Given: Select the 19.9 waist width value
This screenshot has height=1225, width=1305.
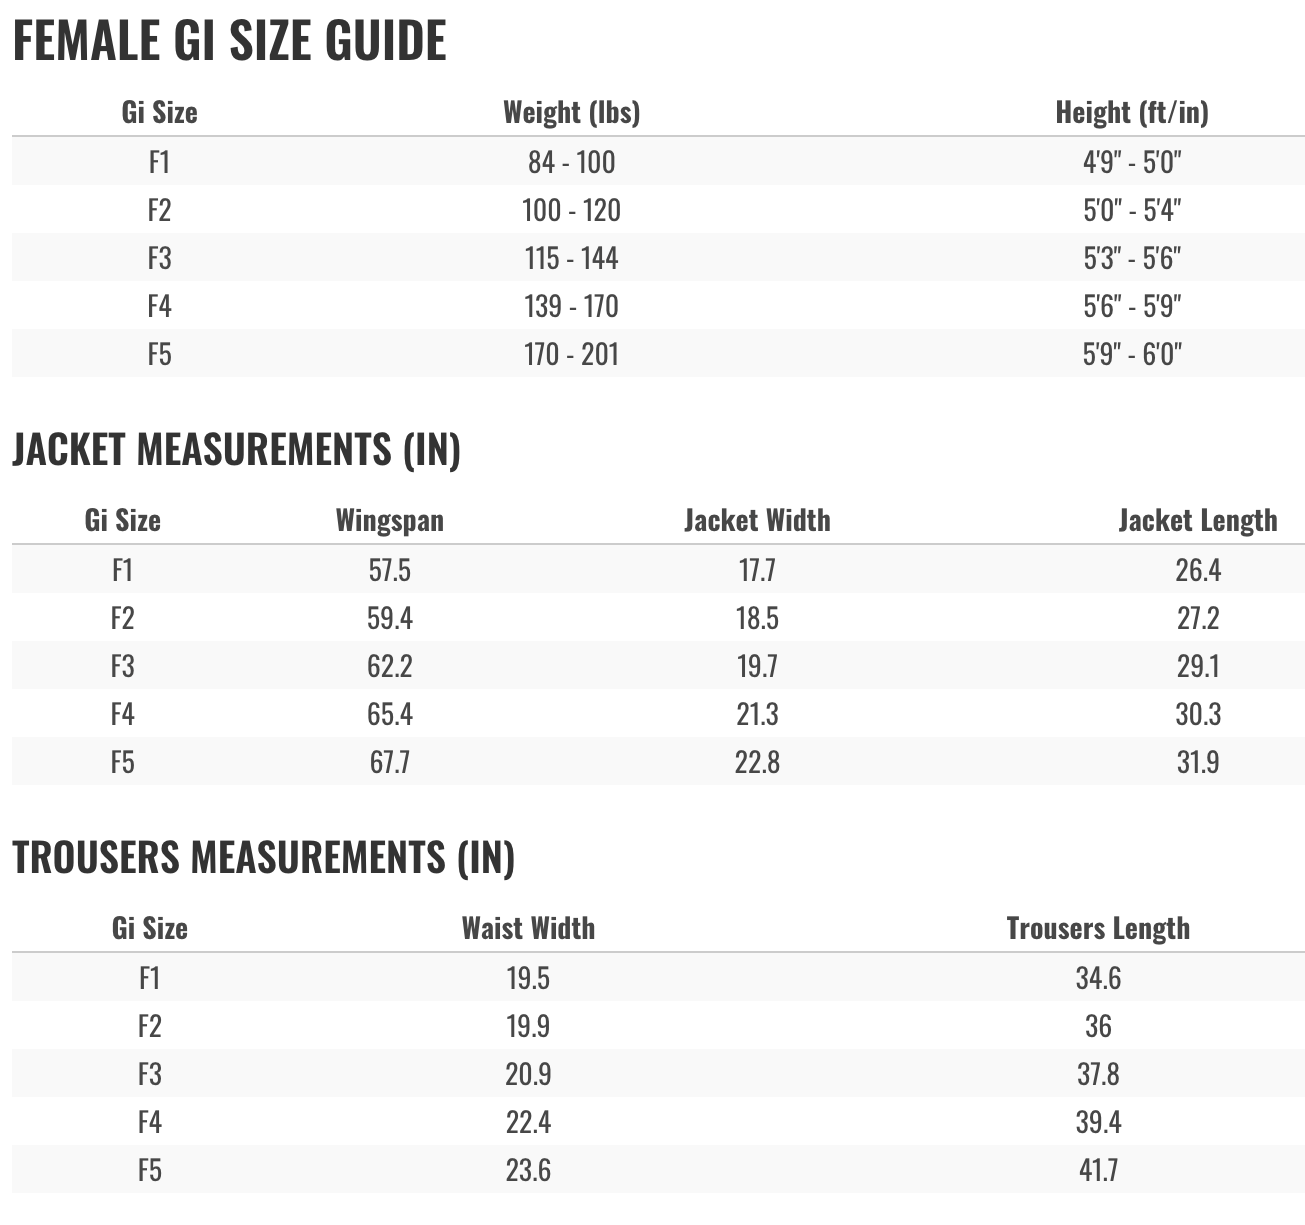Looking at the screenshot, I should tap(528, 1026).
